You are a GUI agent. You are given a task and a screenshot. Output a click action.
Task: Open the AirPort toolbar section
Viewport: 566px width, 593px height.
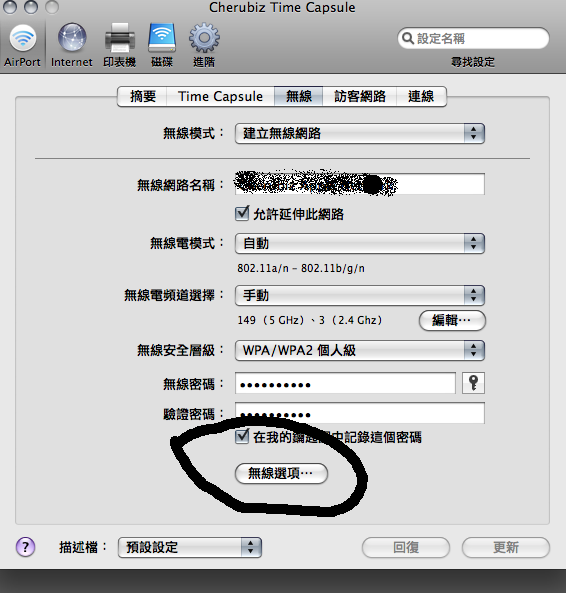tap(22, 45)
